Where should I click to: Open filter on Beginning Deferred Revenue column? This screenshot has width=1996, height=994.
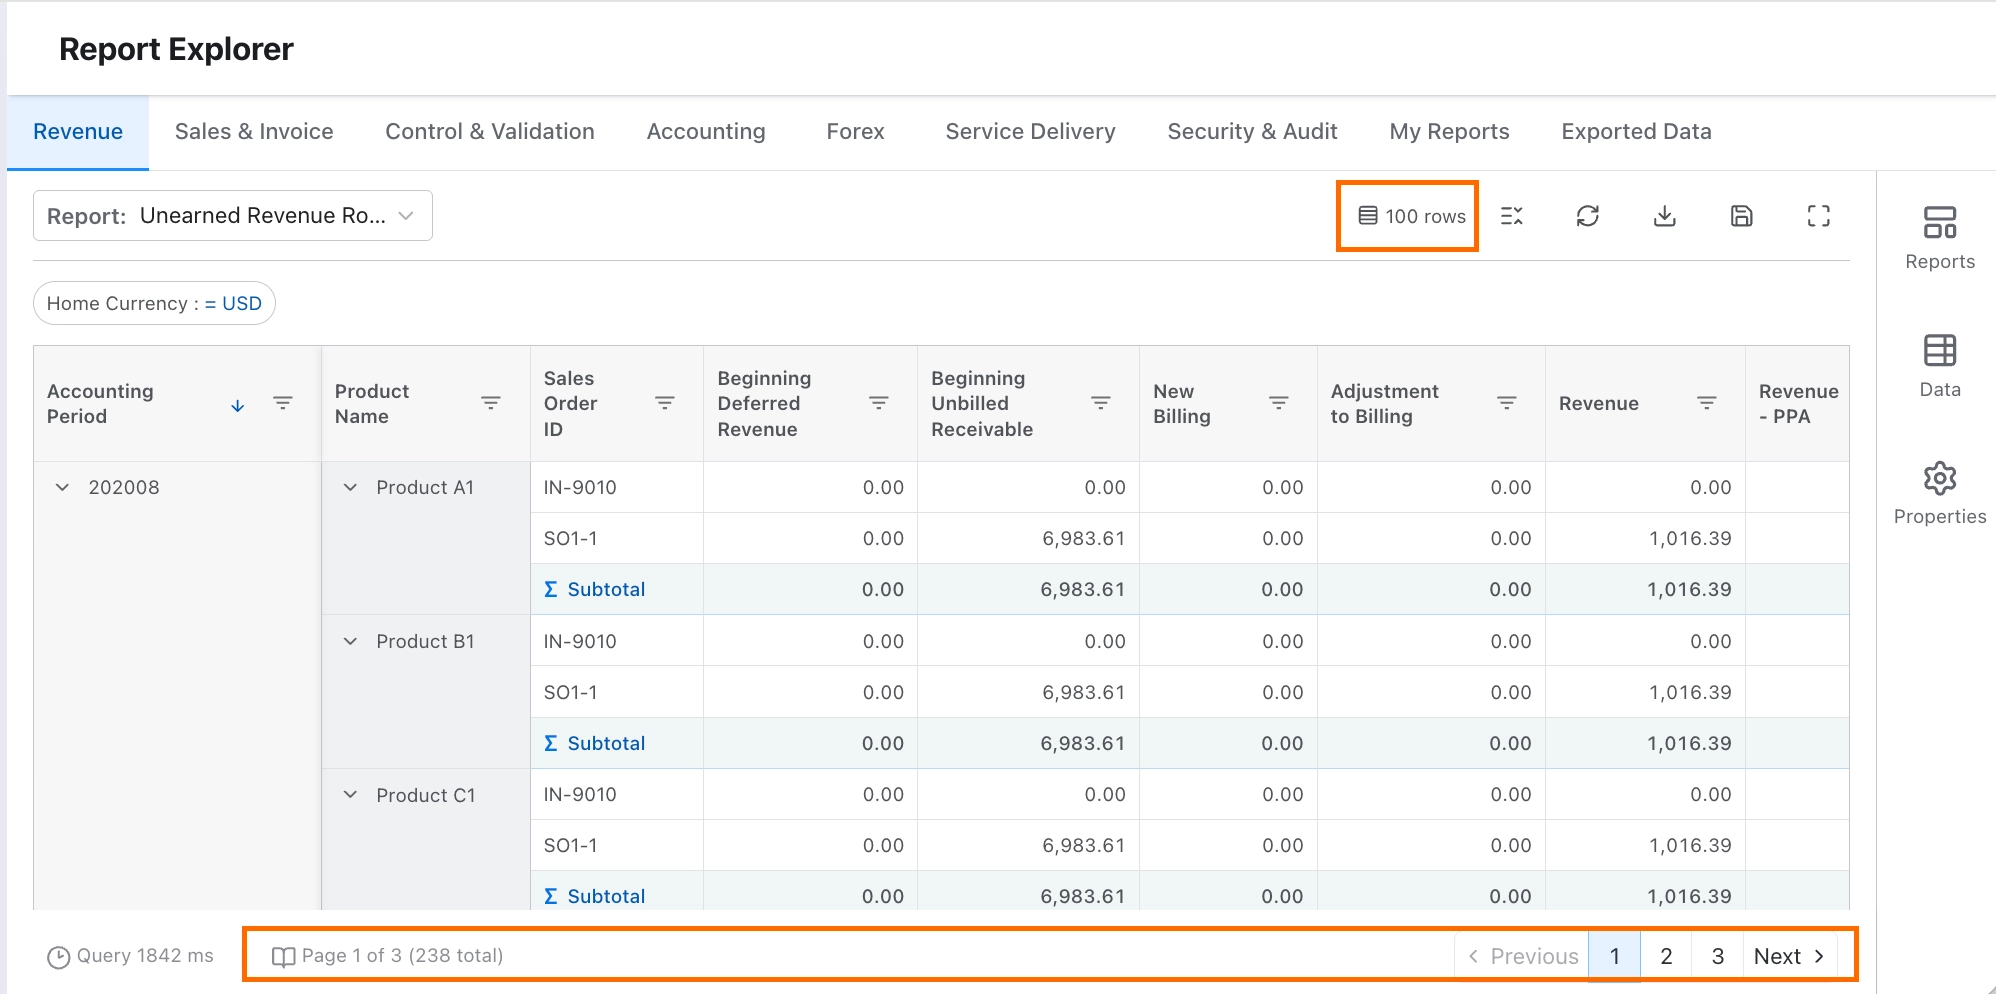tap(879, 403)
